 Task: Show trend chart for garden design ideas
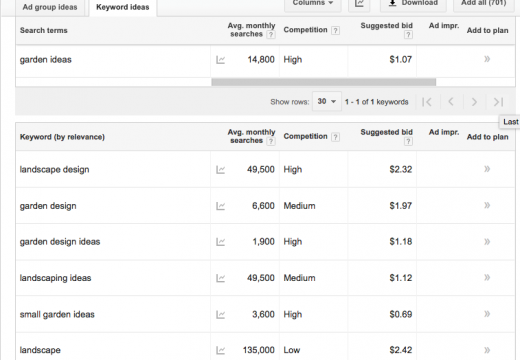pos(220,242)
